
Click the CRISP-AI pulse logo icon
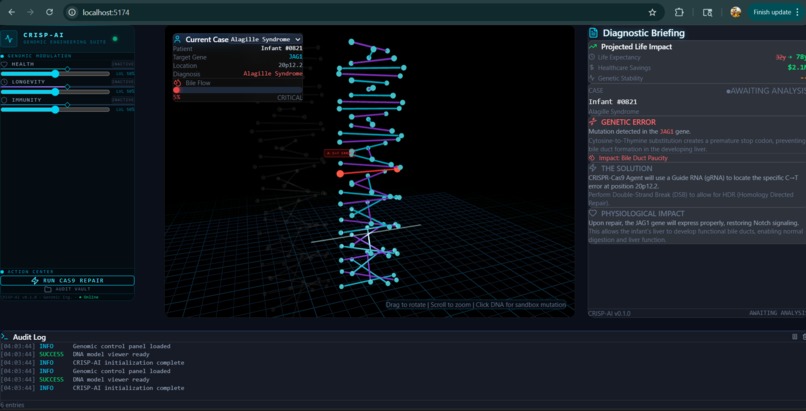[9, 39]
